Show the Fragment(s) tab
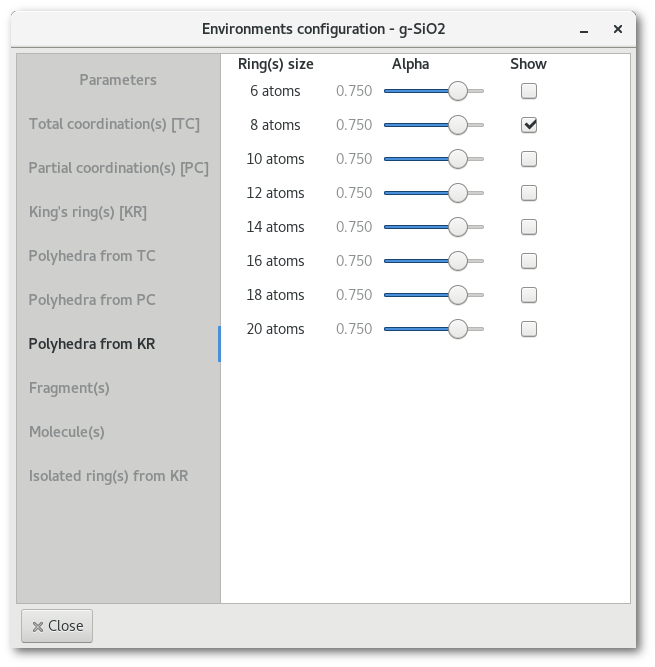This screenshot has height=667, width=655. (x=69, y=388)
